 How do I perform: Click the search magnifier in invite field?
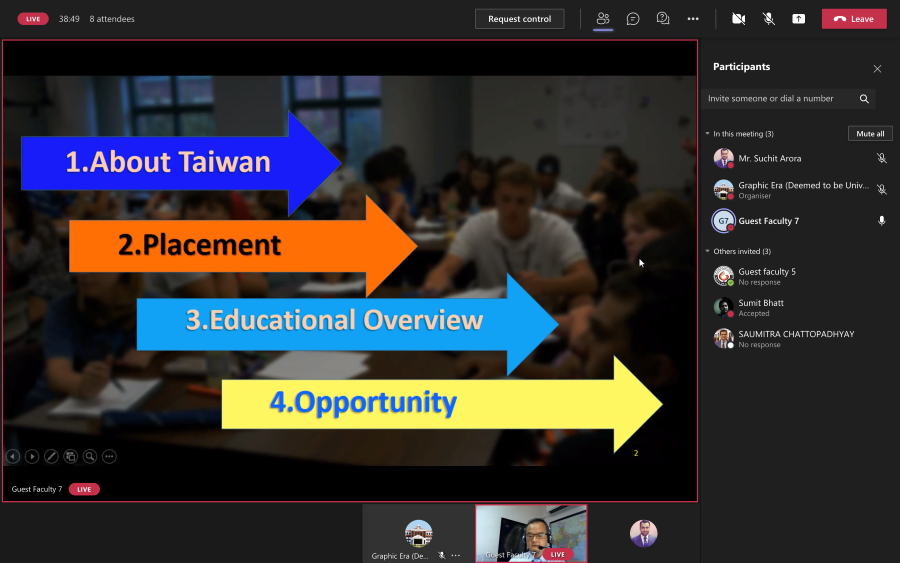(864, 99)
